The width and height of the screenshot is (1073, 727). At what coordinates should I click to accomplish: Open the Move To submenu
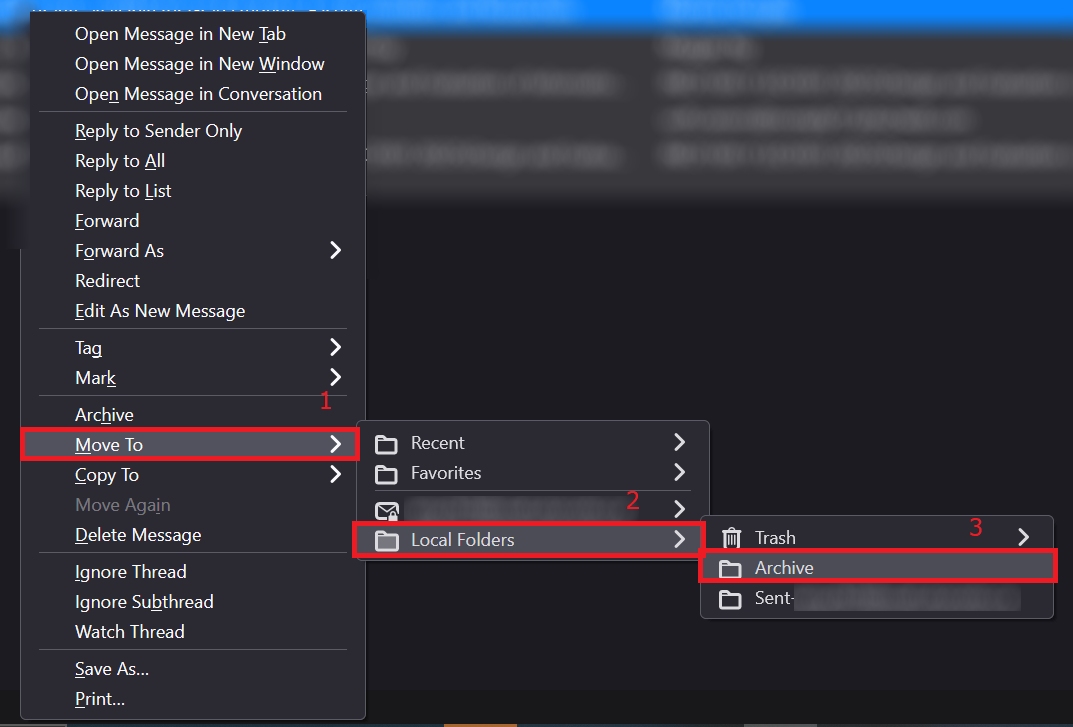click(190, 445)
